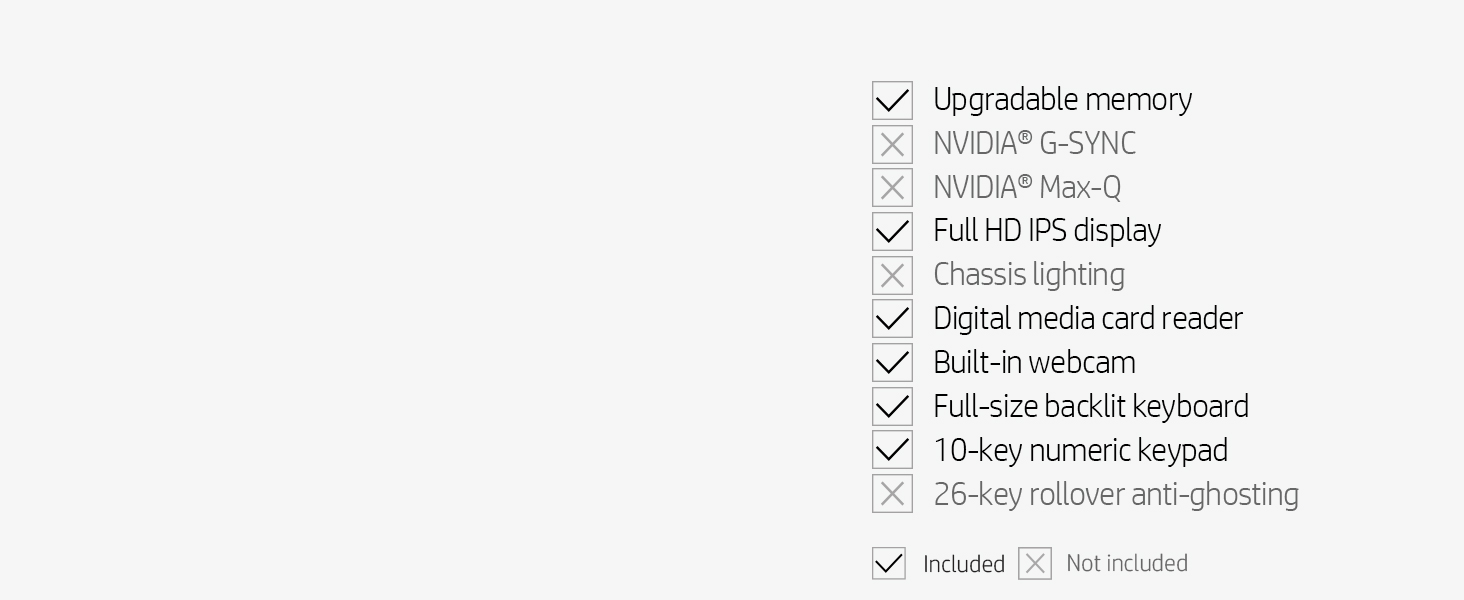Click the Included legend checkmark icon

click(x=888, y=564)
